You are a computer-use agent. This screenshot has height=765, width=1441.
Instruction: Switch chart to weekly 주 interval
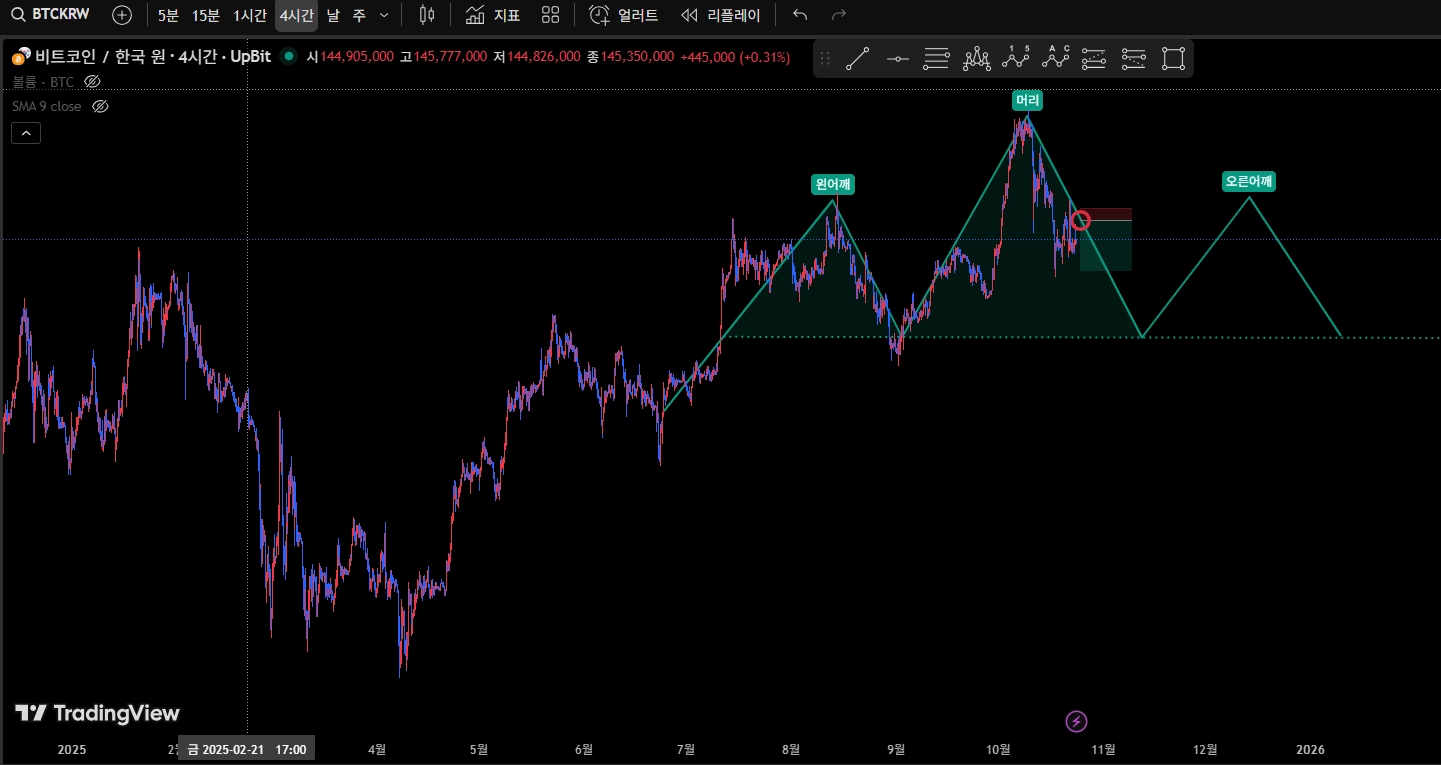359,15
